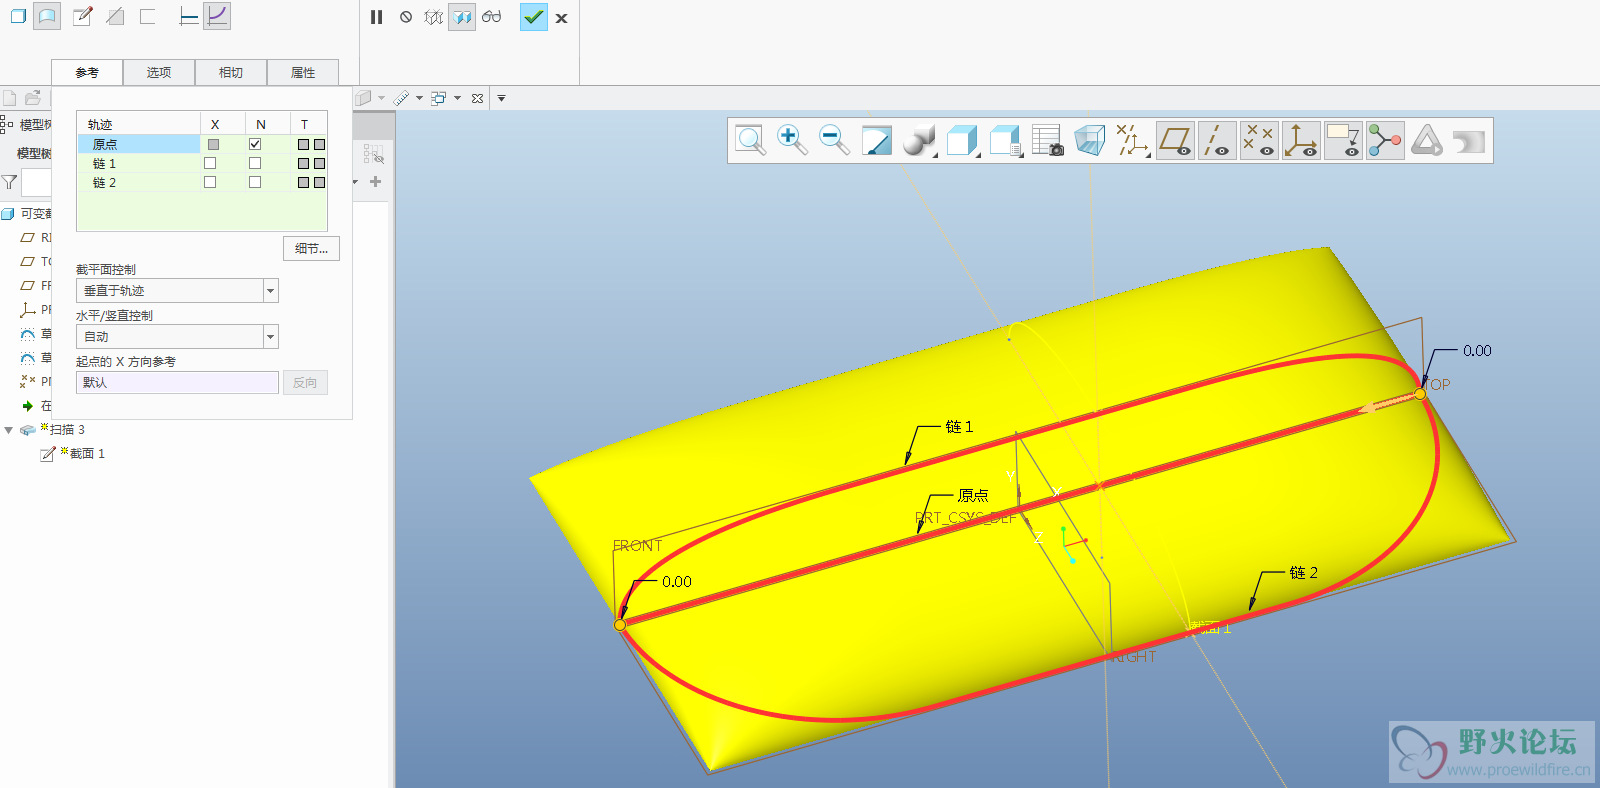This screenshot has width=1600, height=788.
Task: Open the 自动 horizontal/vertical control dropdown
Action: pyautogui.click(x=177, y=336)
